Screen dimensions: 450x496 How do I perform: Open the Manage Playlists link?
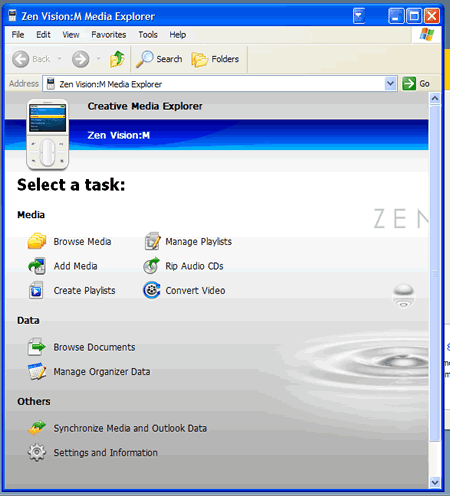[199, 241]
